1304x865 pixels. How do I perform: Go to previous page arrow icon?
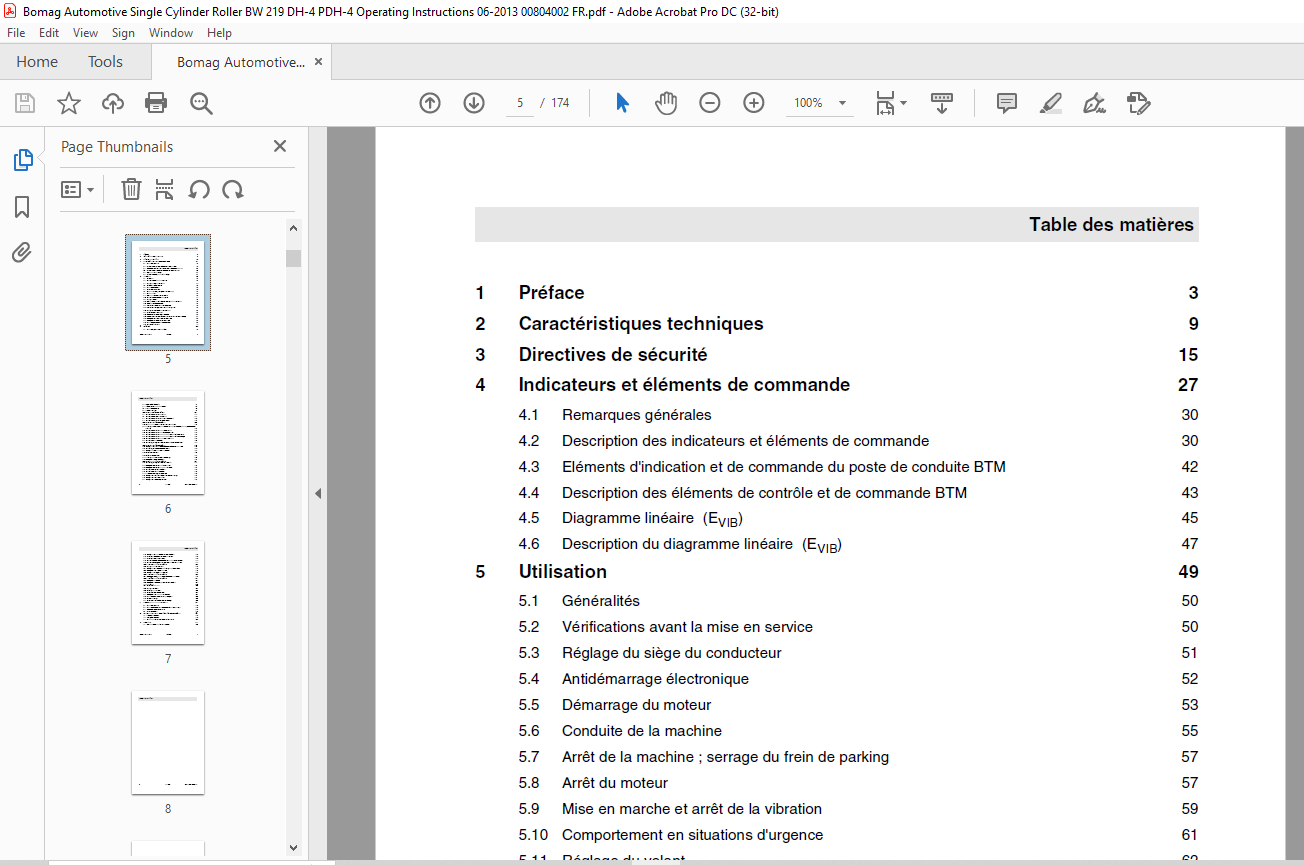click(430, 103)
